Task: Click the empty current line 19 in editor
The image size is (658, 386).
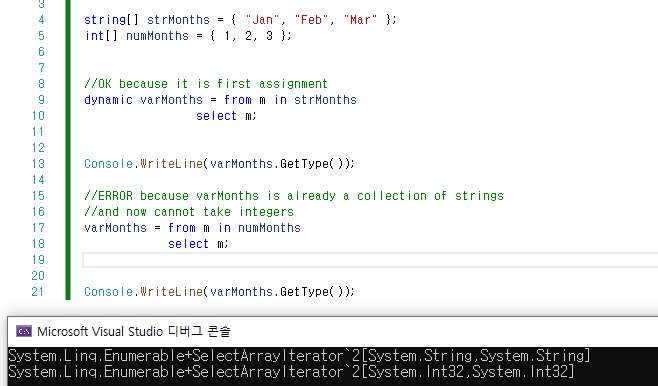Action: coord(370,260)
